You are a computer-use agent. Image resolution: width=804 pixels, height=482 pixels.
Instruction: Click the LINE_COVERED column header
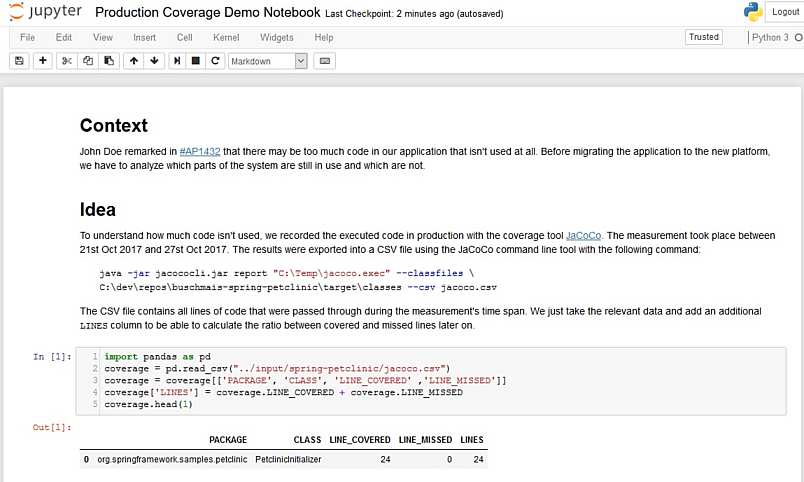point(359,439)
